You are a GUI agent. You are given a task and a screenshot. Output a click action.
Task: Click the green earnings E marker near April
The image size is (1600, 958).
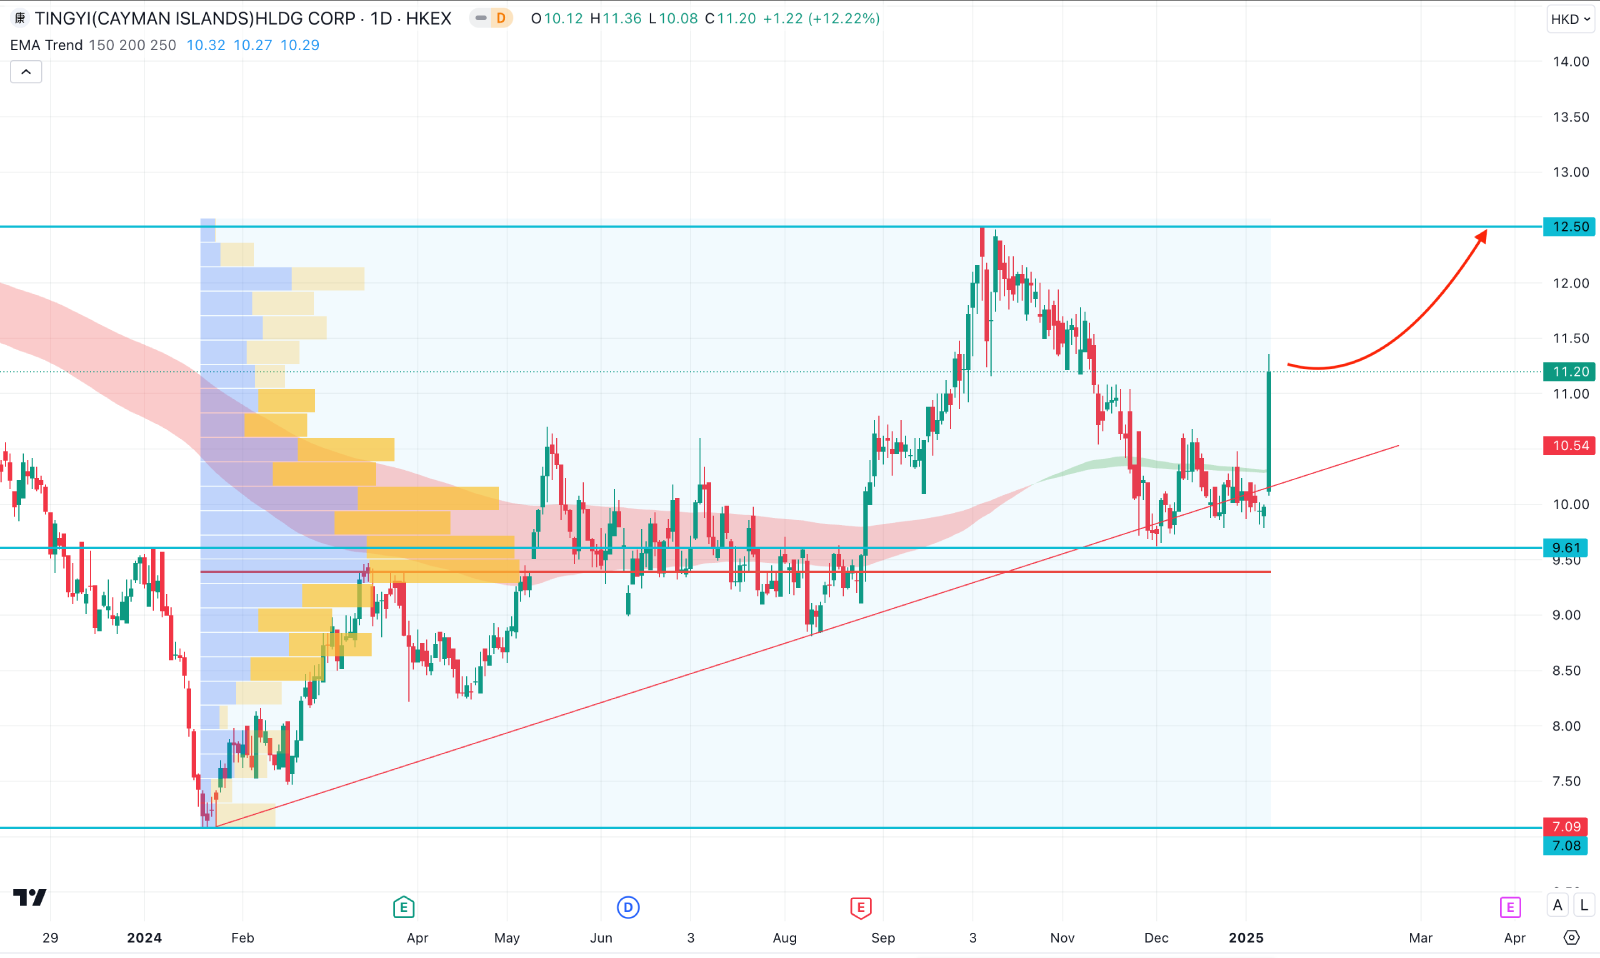(x=403, y=907)
